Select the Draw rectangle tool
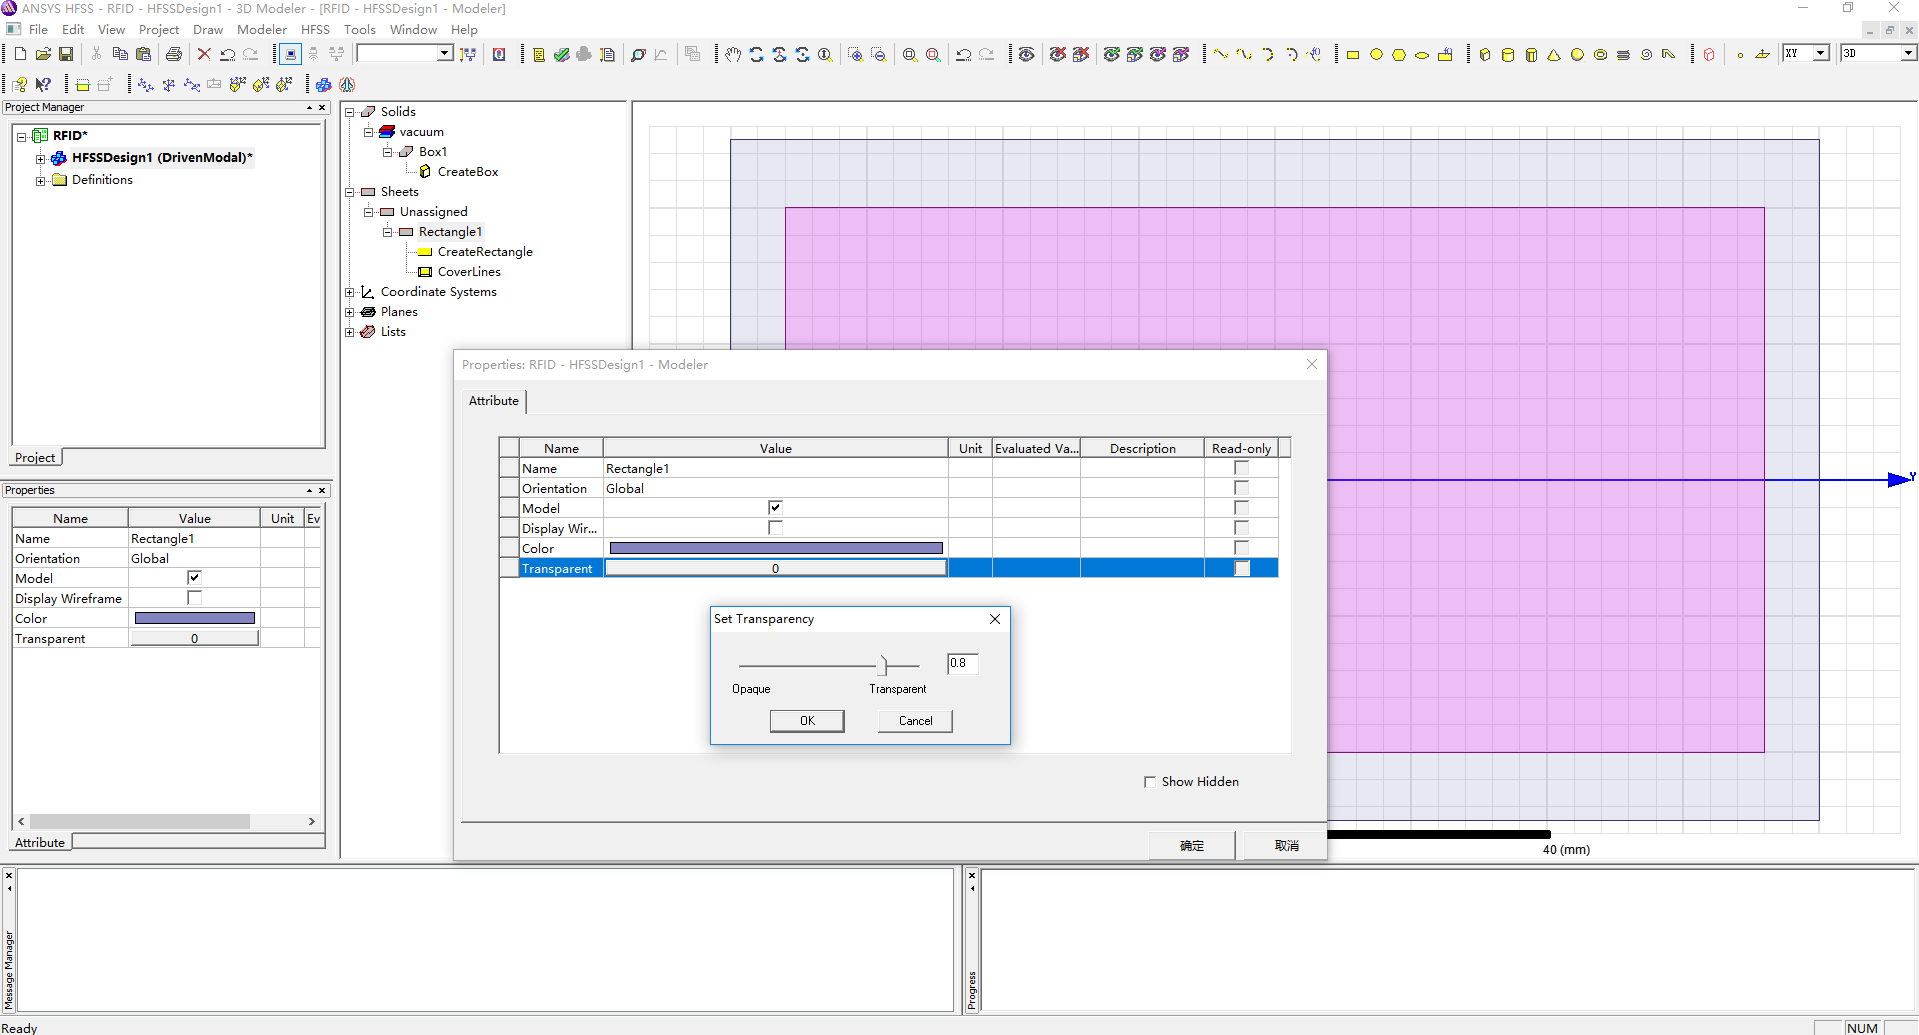Image resolution: width=1919 pixels, height=1035 pixels. coord(1353,54)
